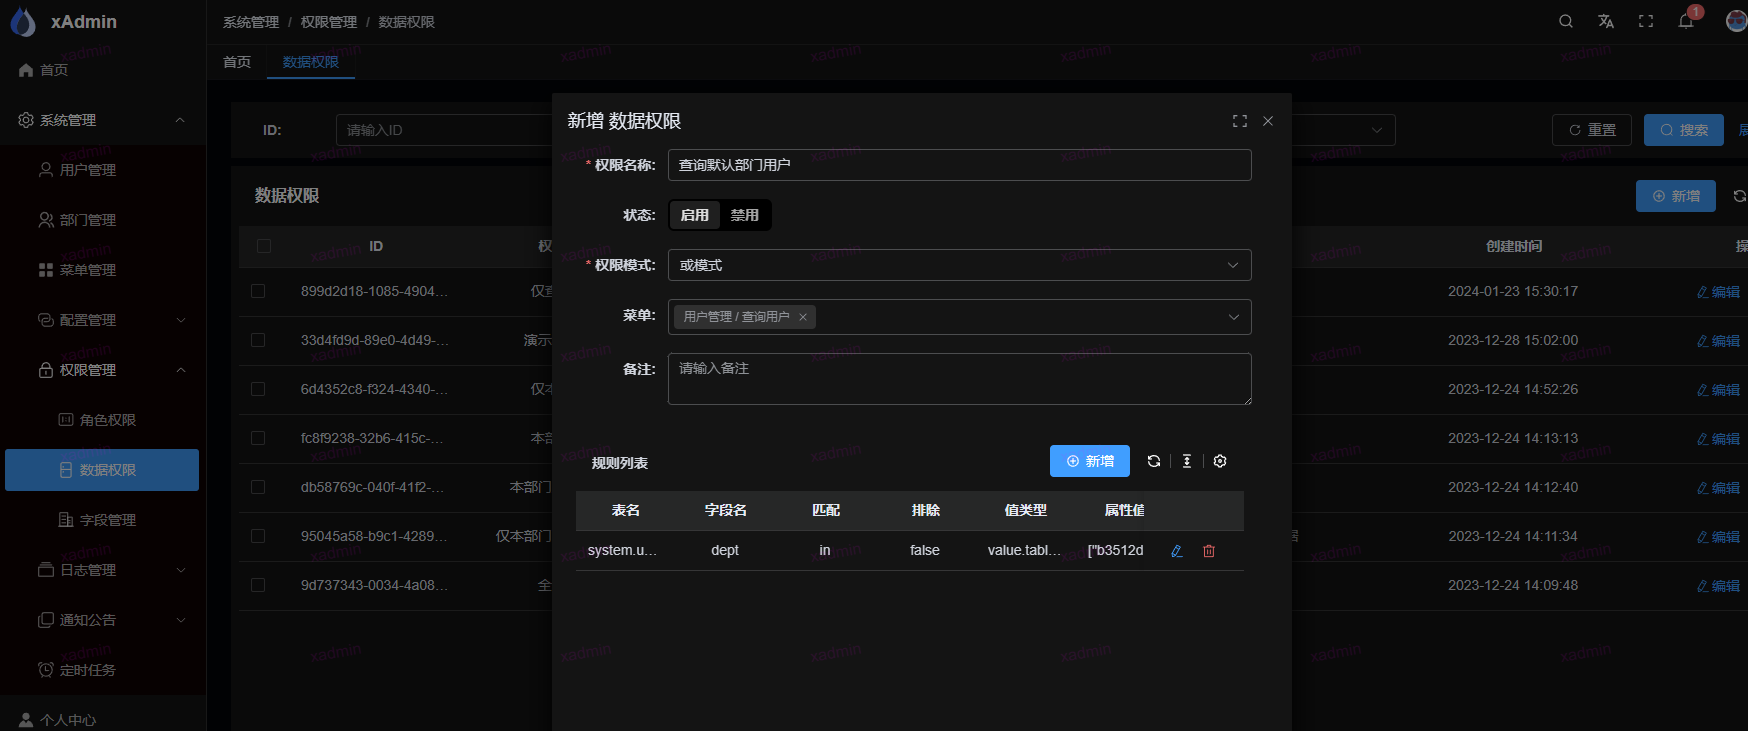Check the row 899d2d18-1085-4904 checkbox

click(x=258, y=291)
